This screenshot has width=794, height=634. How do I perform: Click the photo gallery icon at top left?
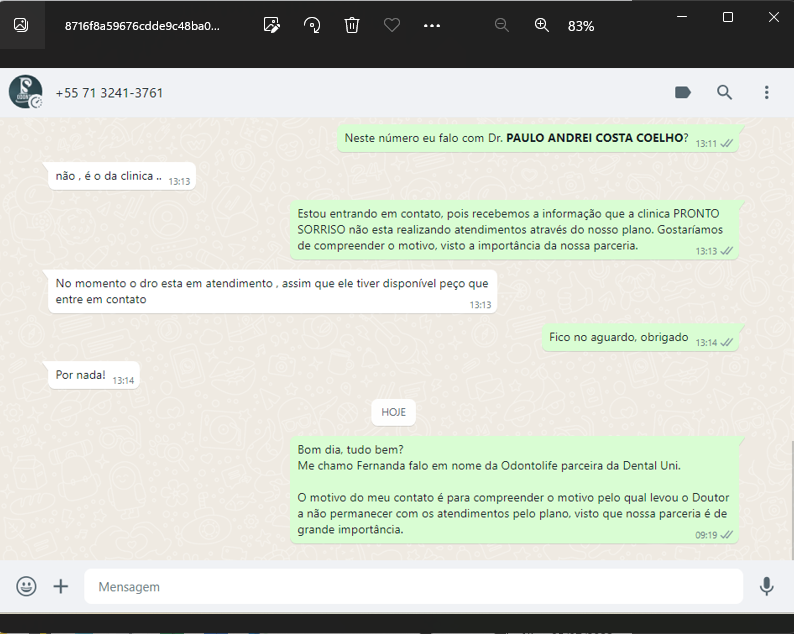(21, 25)
